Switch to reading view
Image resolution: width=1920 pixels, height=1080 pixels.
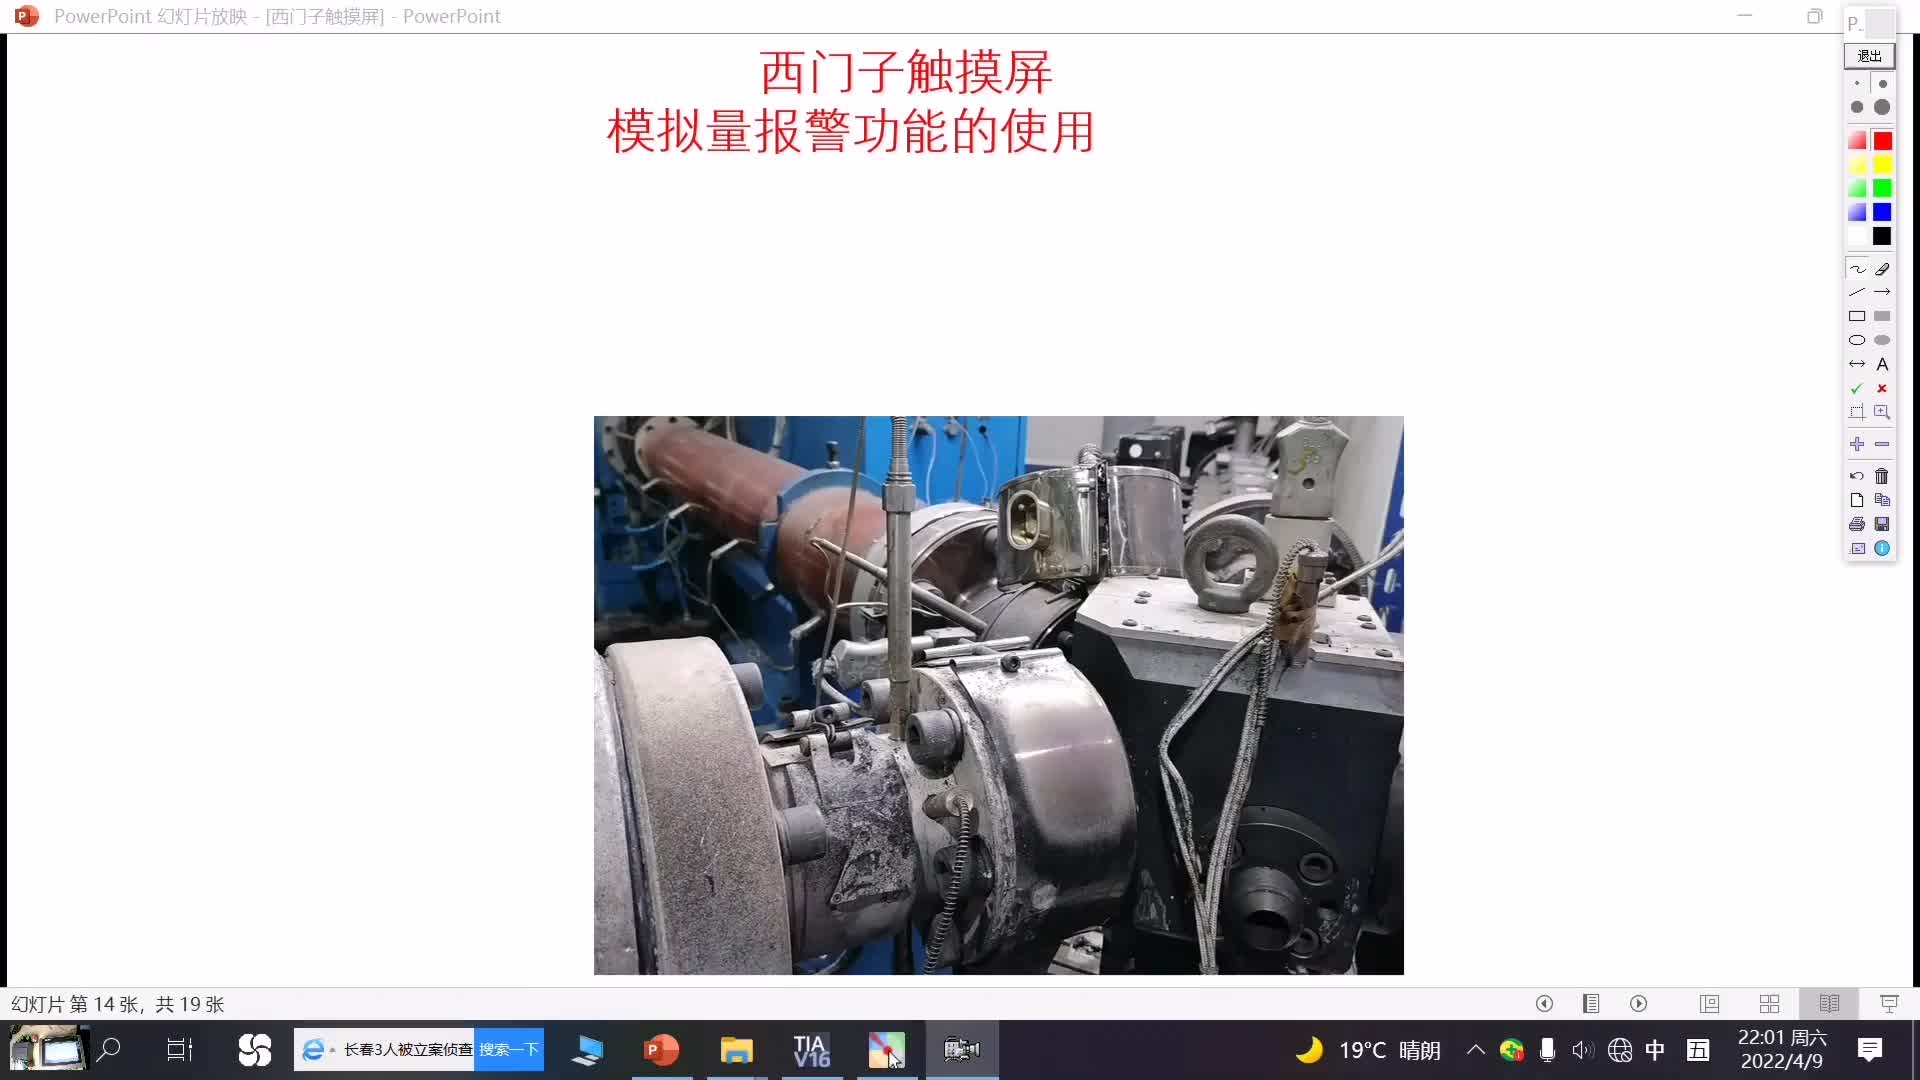1829,1003
